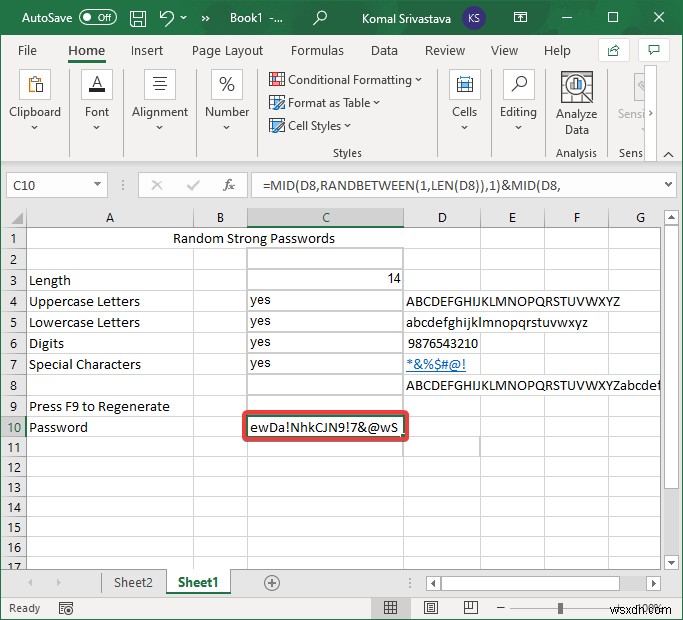683x620 pixels.
Task: Click the Share icon in ribbon
Action: click(x=612, y=51)
